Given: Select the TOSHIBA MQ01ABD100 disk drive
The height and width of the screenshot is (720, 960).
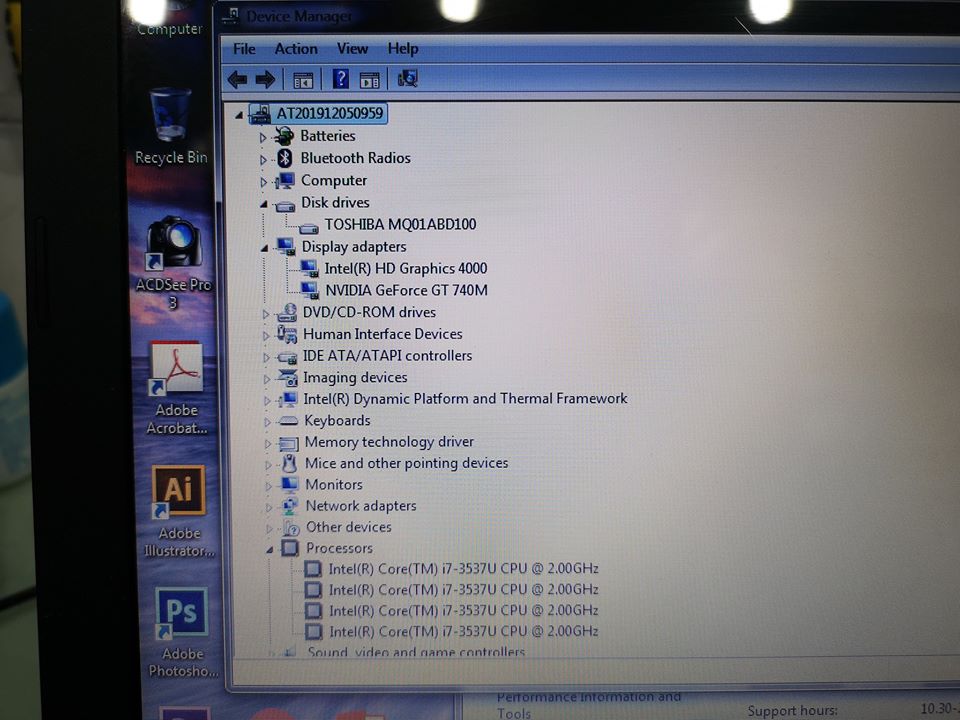Looking at the screenshot, I should (399, 224).
